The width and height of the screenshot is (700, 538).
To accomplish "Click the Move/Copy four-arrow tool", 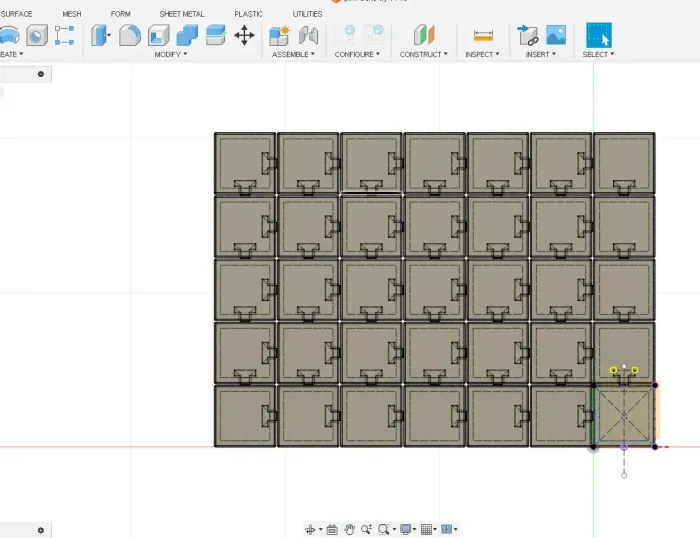I will [244, 35].
